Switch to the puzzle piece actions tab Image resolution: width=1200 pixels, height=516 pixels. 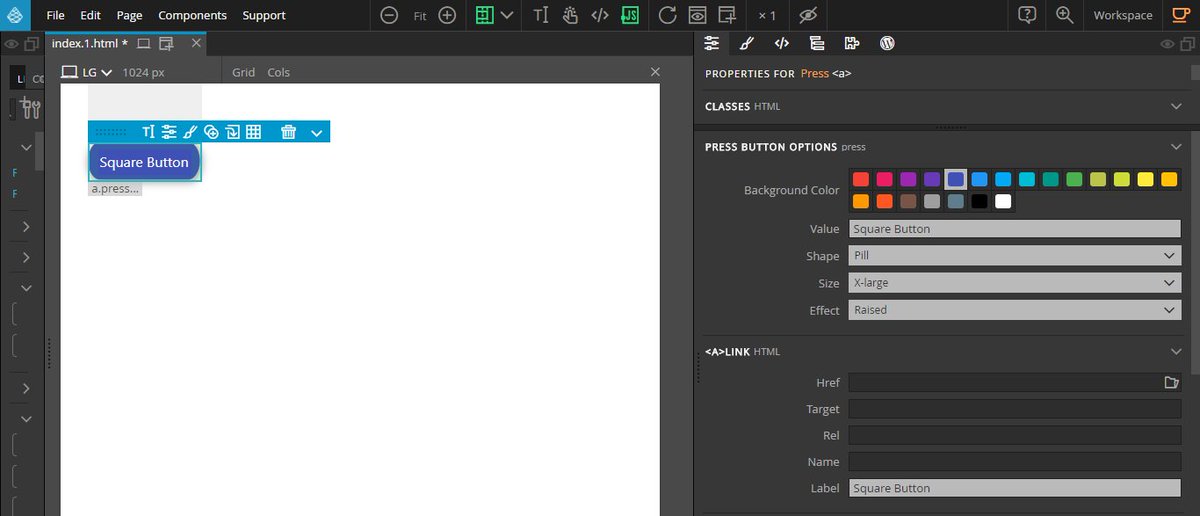click(852, 43)
